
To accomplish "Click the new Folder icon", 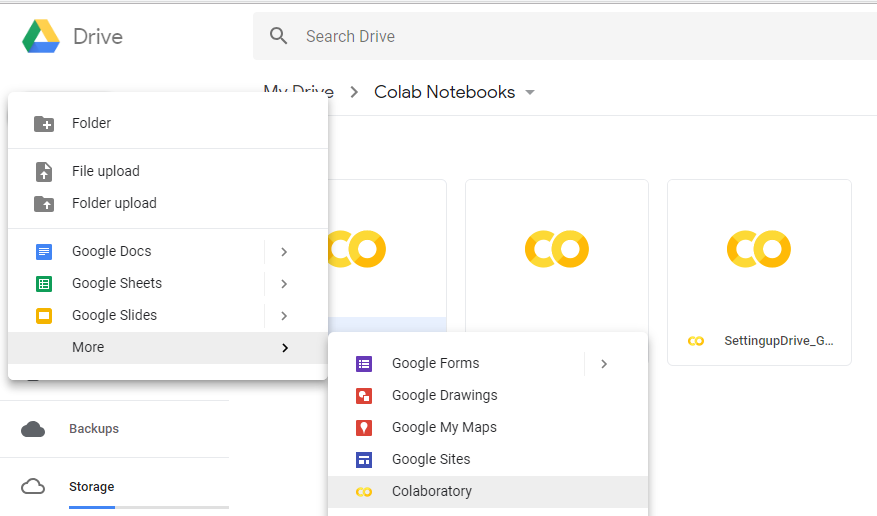I will click(44, 124).
